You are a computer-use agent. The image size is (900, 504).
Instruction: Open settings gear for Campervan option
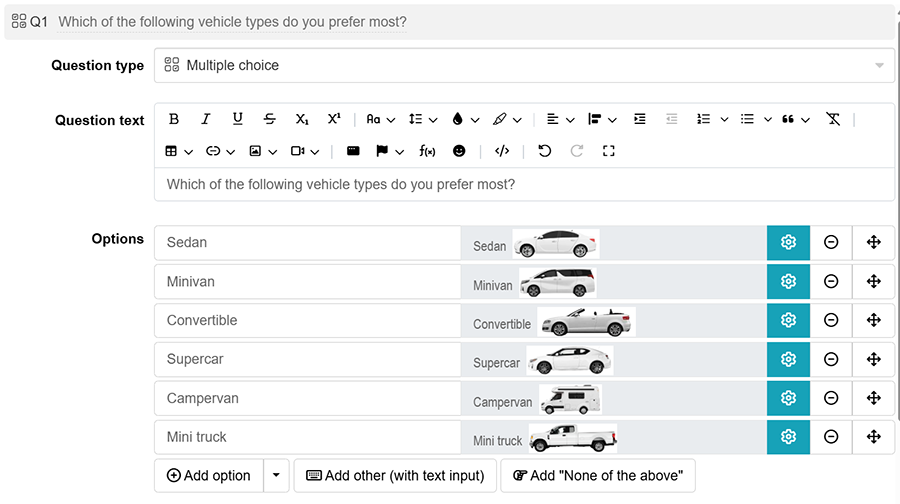pyautogui.click(x=788, y=398)
